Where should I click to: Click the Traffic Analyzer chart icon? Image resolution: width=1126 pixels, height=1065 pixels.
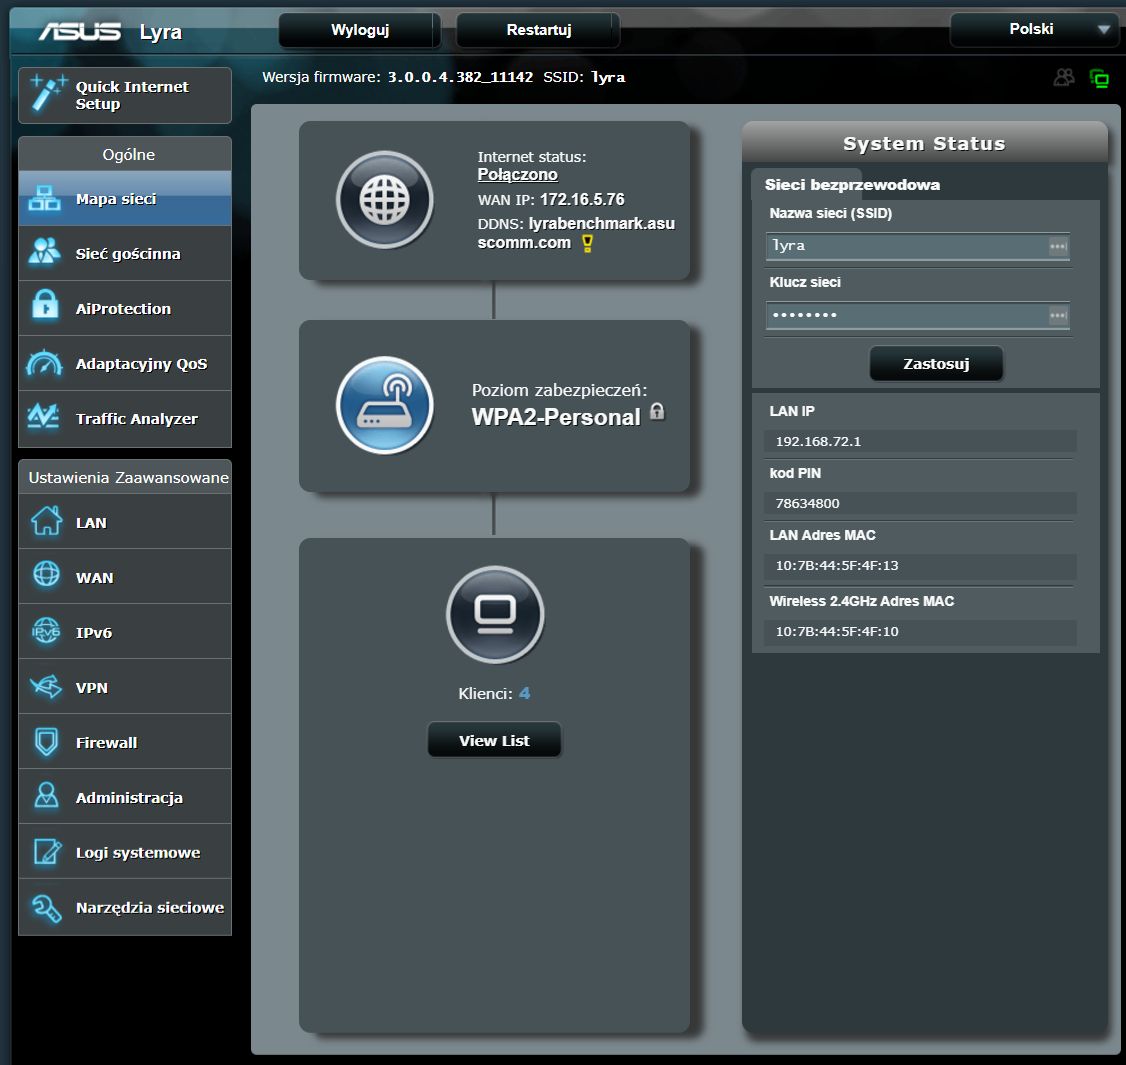click(43, 417)
